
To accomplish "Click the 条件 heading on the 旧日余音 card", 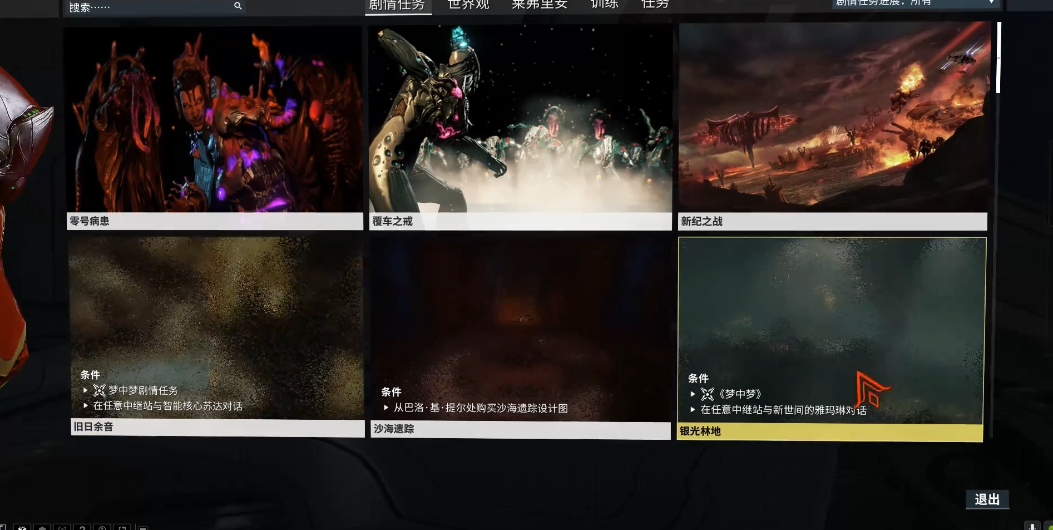I will pyautogui.click(x=90, y=375).
